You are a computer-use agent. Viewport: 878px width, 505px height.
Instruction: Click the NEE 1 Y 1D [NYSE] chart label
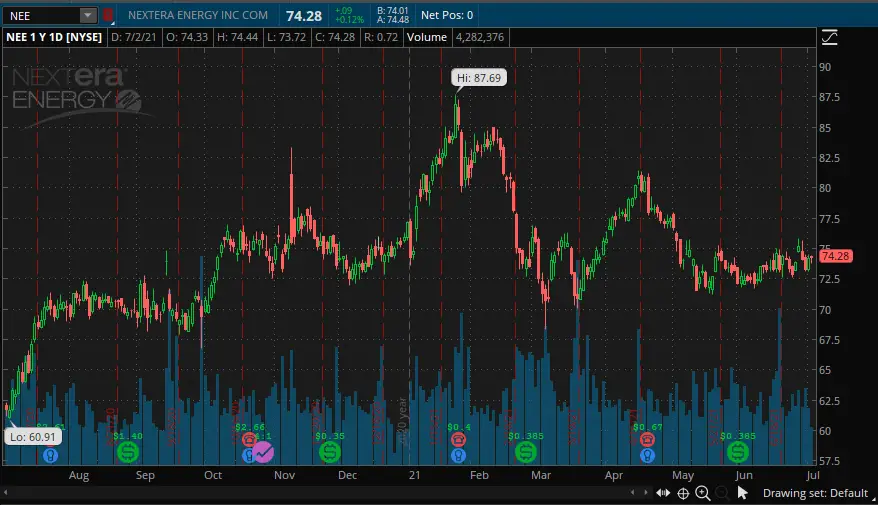pos(54,38)
